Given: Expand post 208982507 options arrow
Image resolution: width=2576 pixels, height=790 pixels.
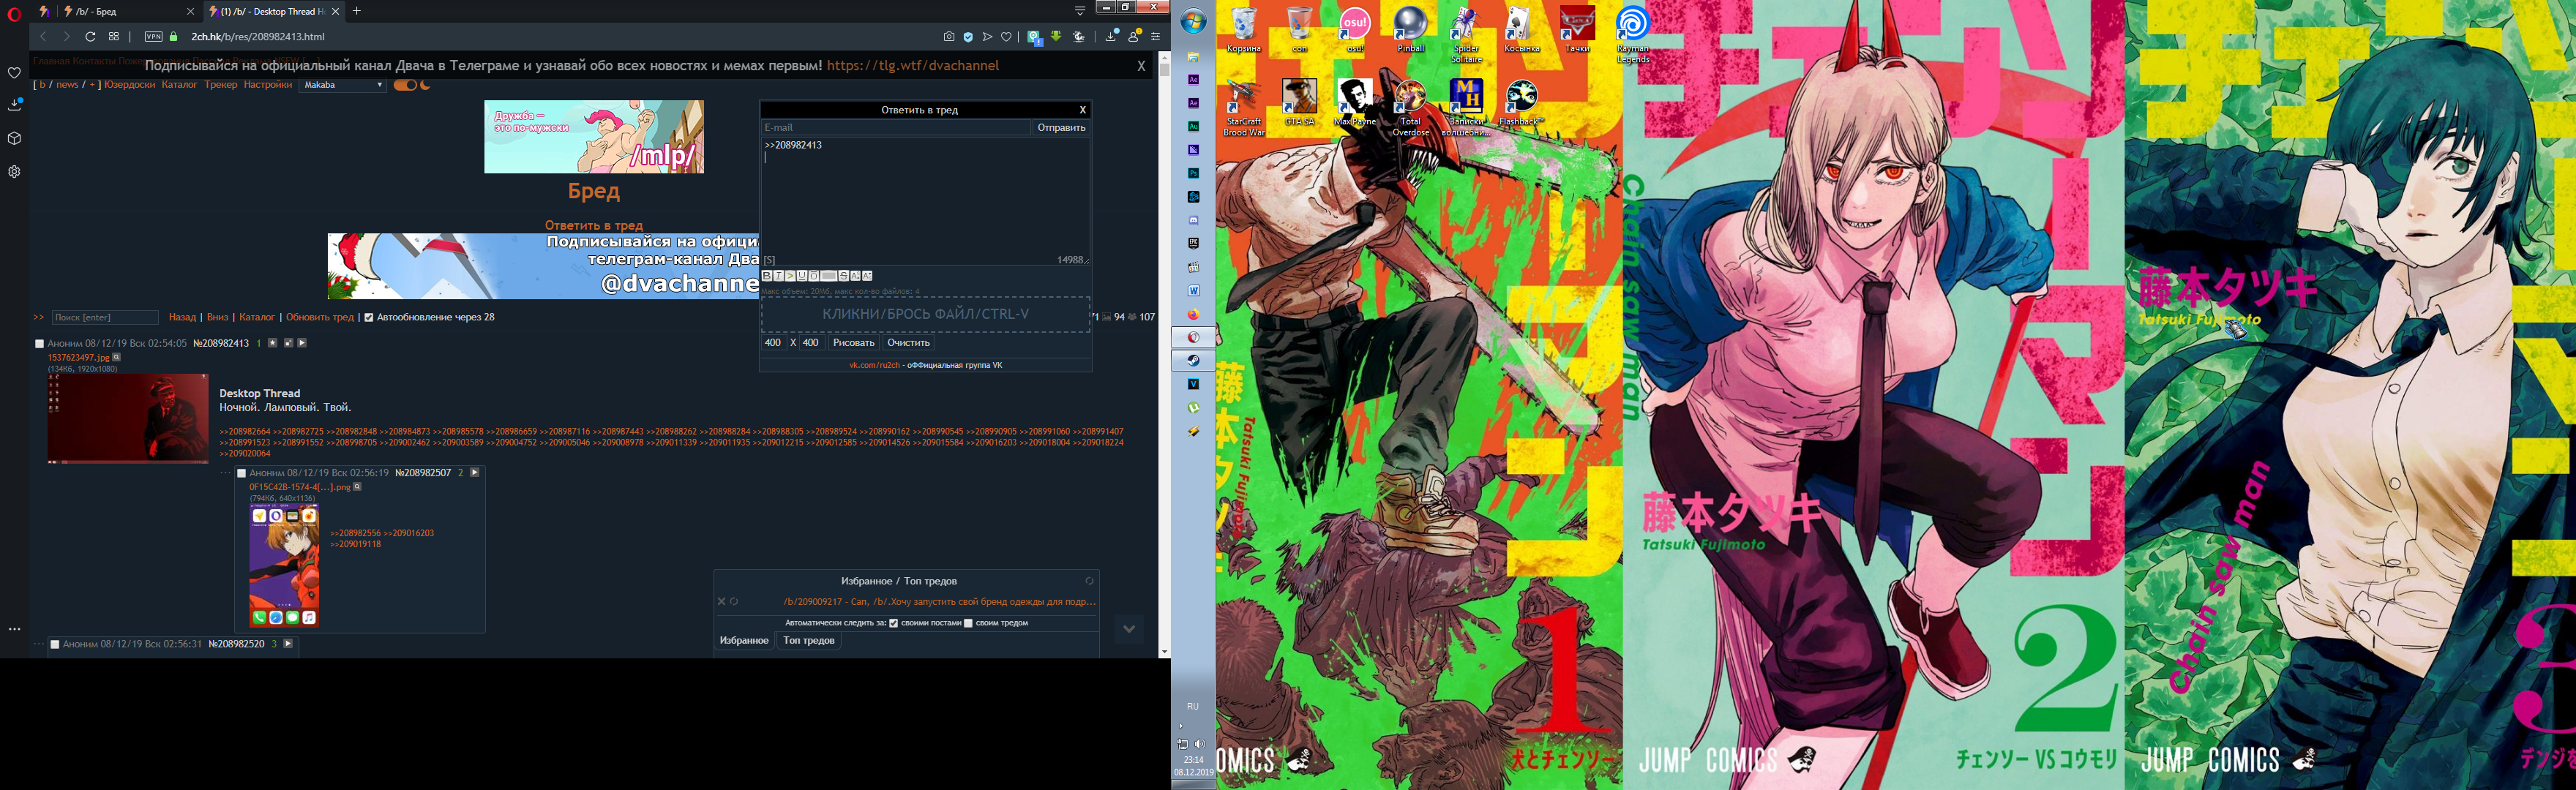Looking at the screenshot, I should (475, 472).
